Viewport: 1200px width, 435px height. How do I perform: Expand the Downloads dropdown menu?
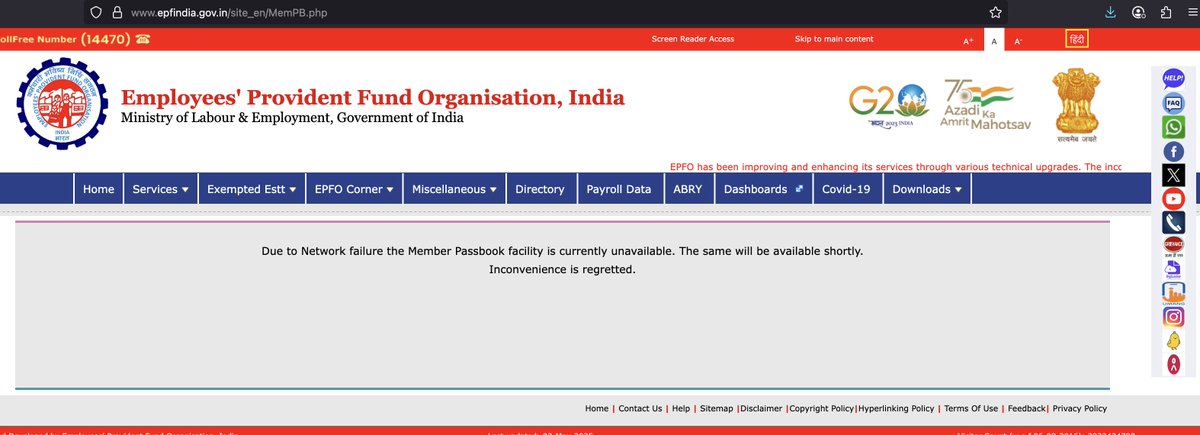927,189
